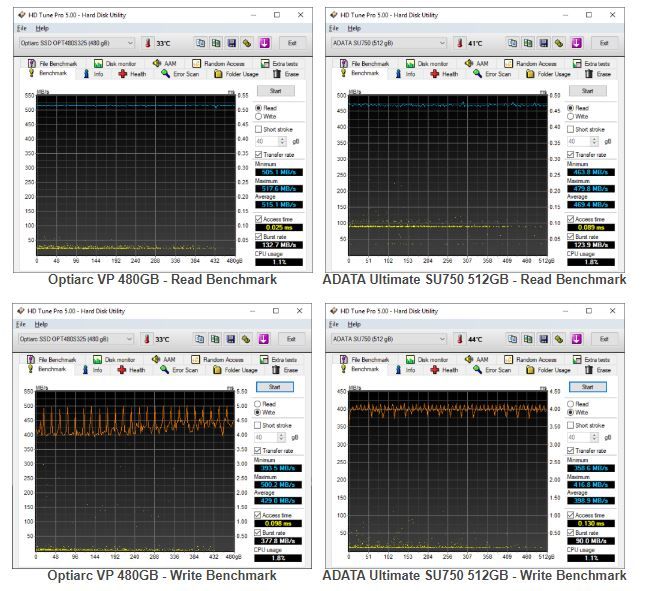Save floppy icon in ADATA Read Benchmark window
This screenshot has width=663, height=591.
pyautogui.click(x=544, y=43)
